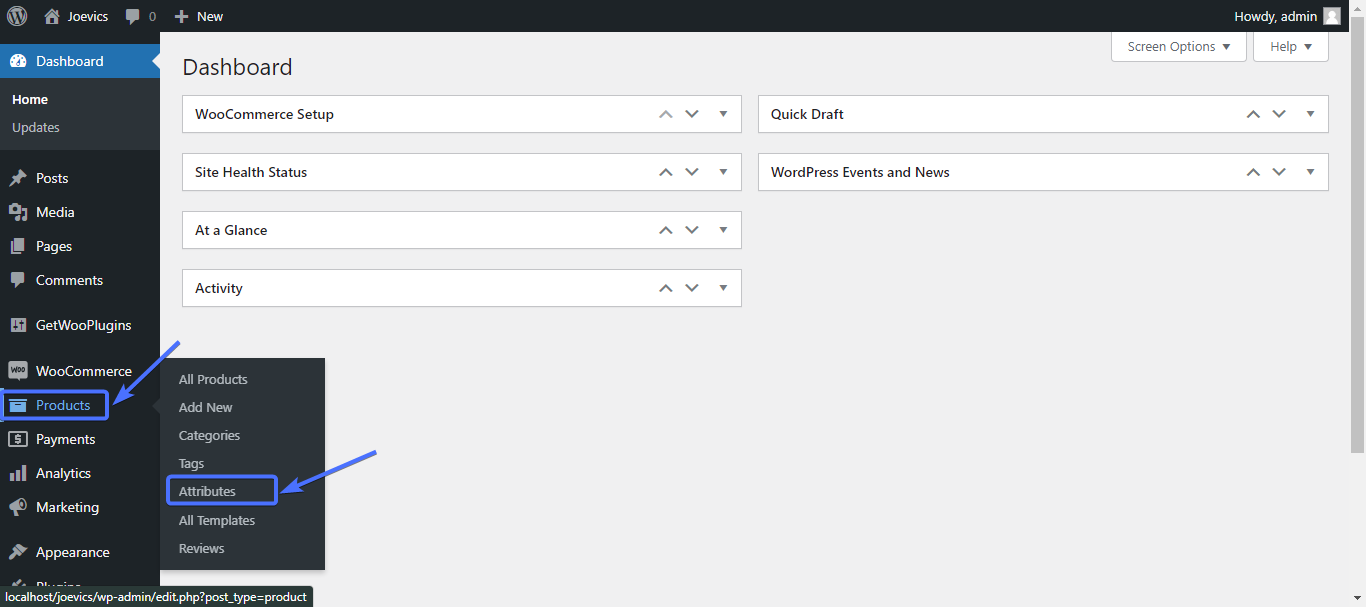Image resolution: width=1366 pixels, height=607 pixels.
Task: Move Site Health Status widget down
Action: pos(692,172)
